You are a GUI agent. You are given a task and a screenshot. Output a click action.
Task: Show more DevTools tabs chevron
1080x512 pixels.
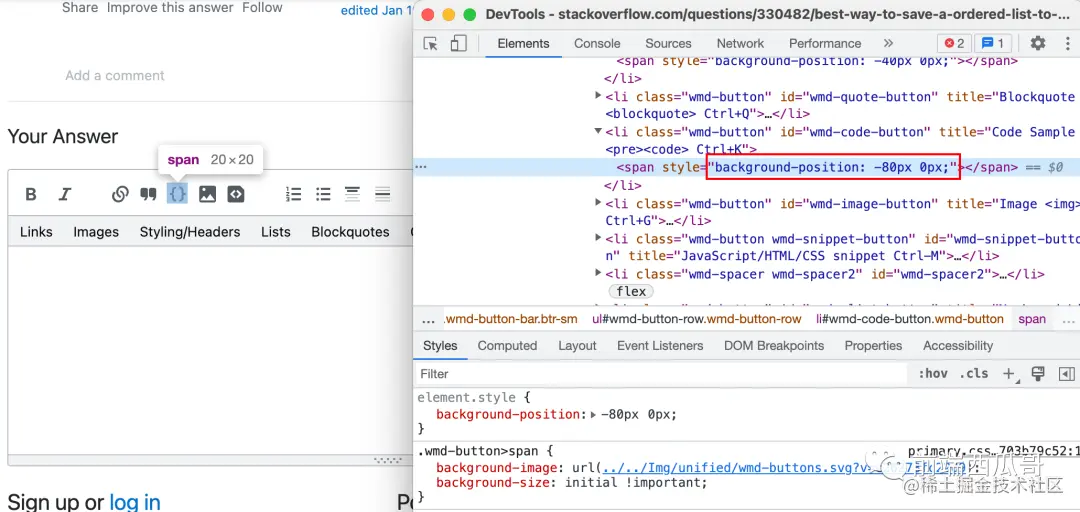(x=888, y=43)
